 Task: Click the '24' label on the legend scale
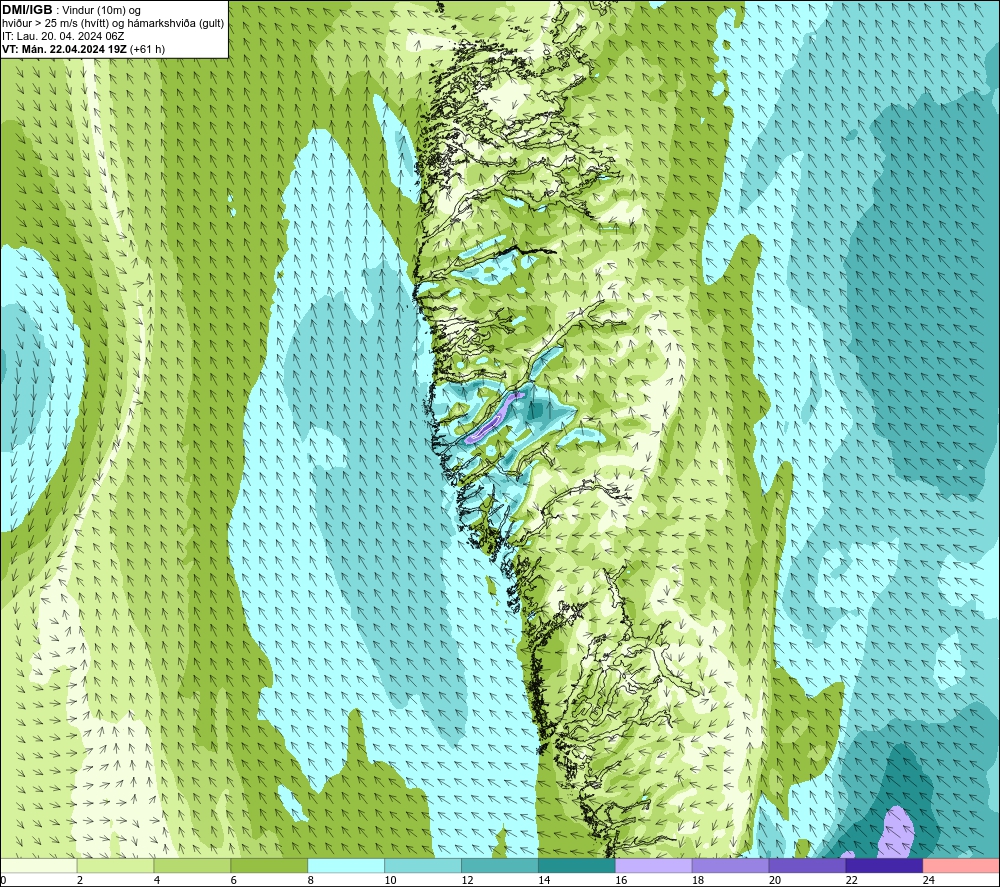[929, 880]
